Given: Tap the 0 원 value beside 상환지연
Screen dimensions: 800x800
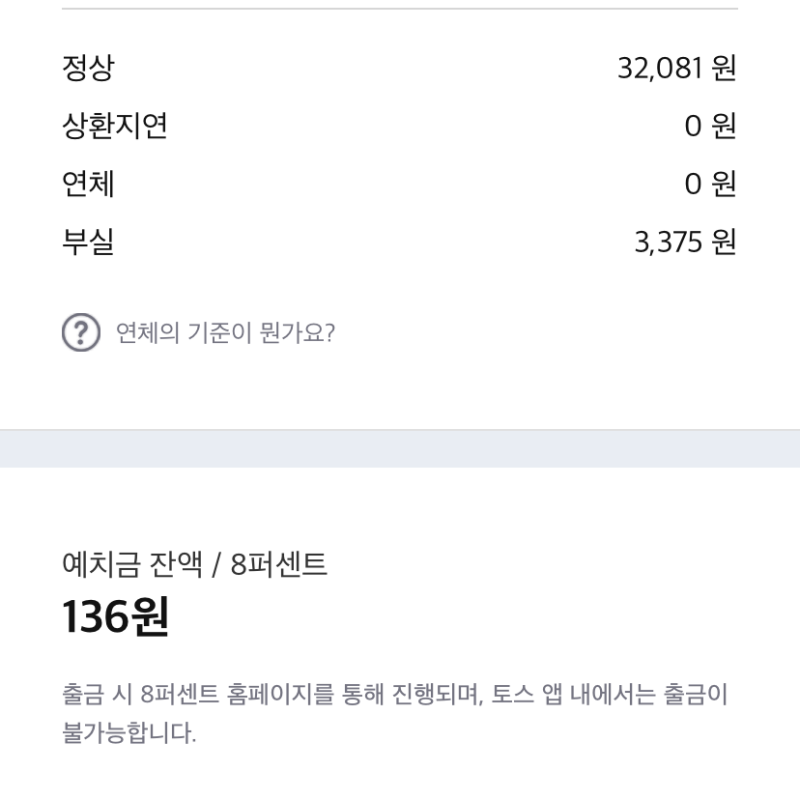Looking at the screenshot, I should (x=710, y=126).
